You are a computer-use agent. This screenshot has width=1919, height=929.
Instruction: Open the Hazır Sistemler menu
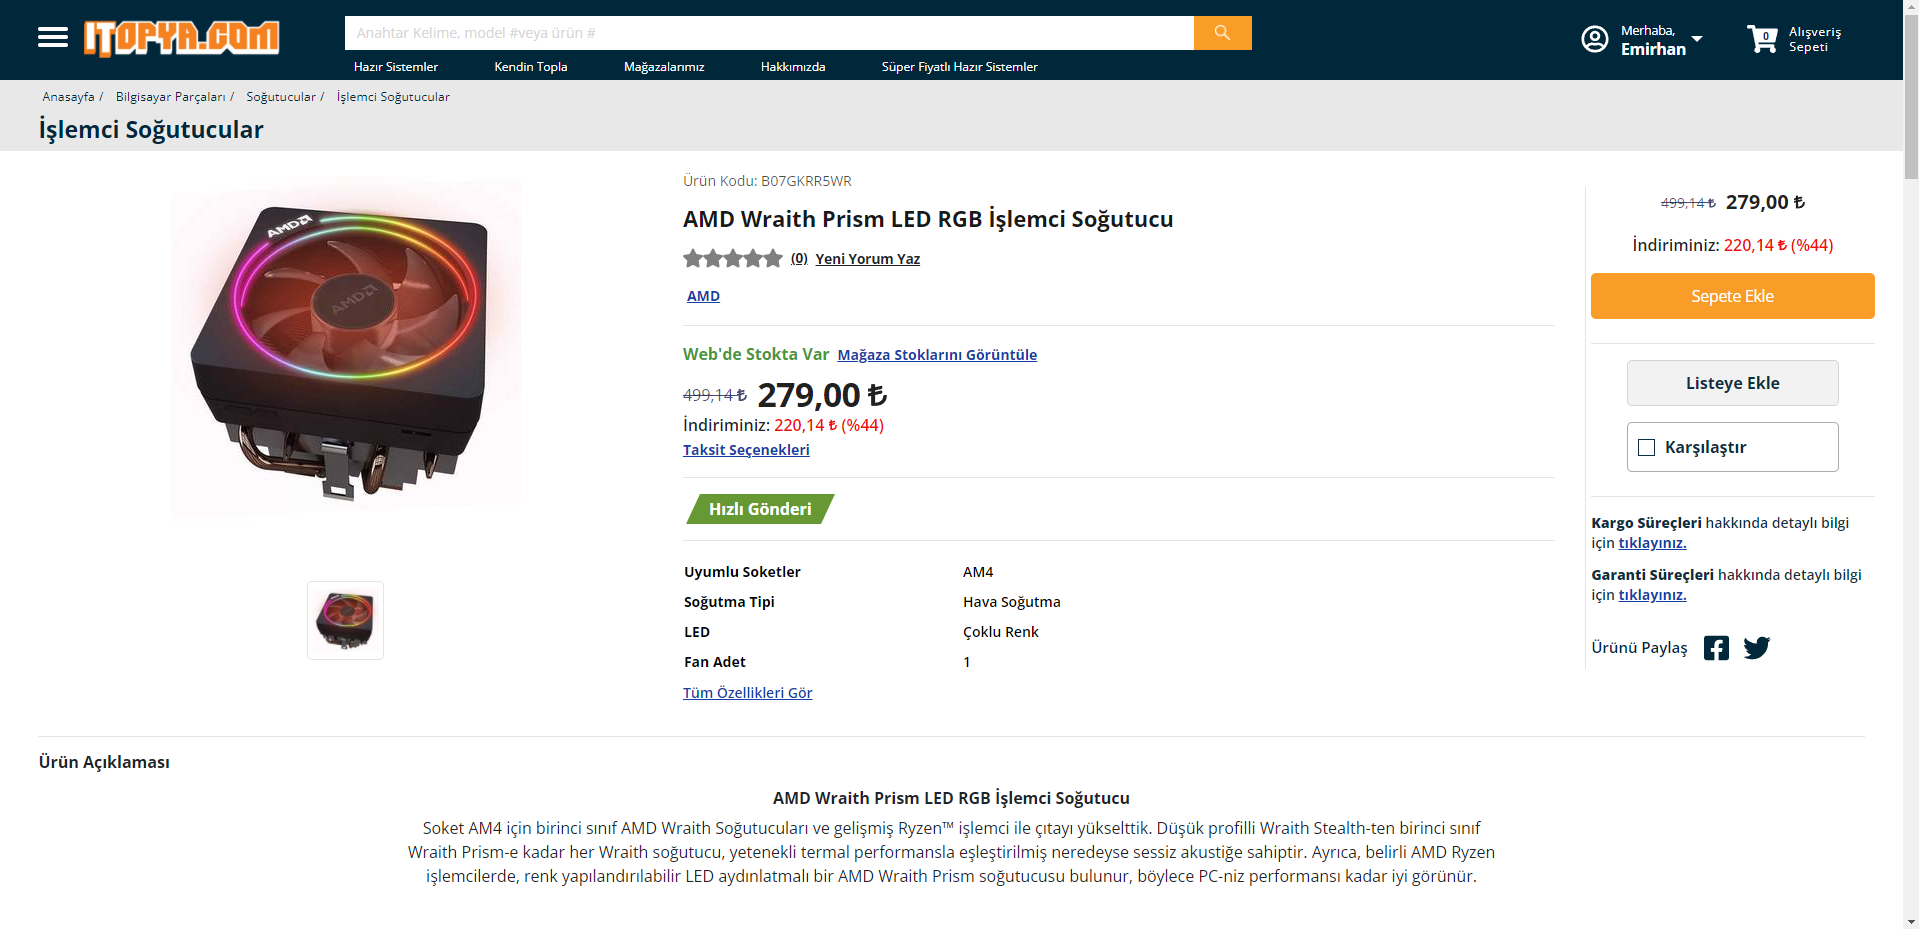(396, 67)
